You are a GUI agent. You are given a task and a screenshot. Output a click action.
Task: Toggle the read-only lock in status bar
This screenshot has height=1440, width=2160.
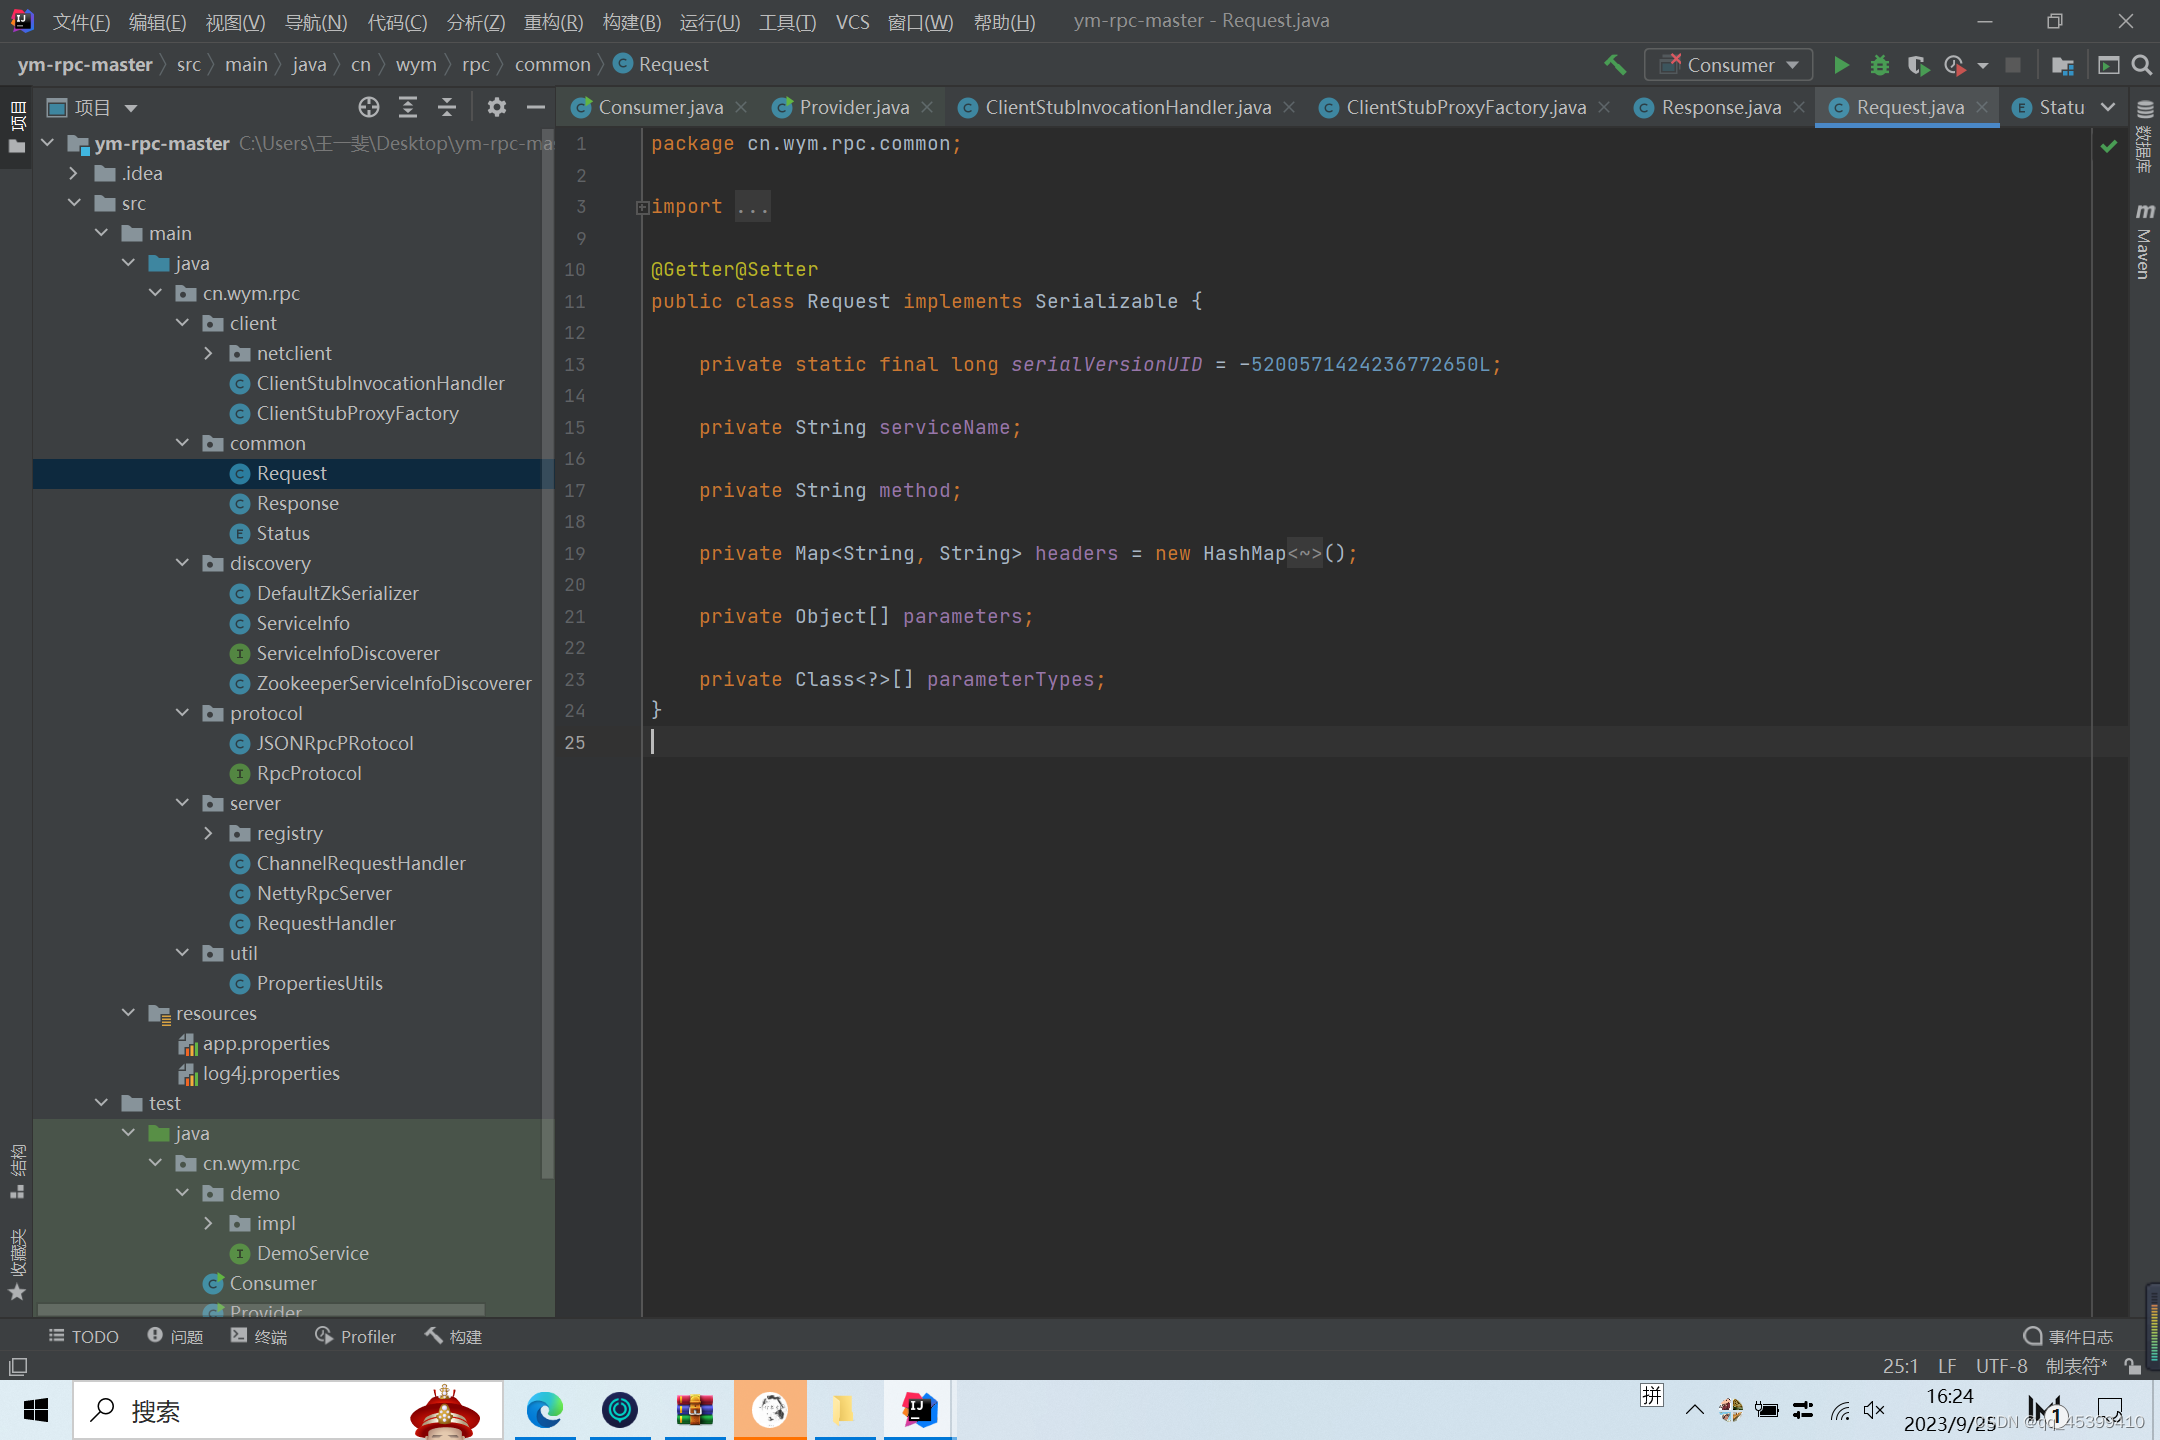tap(2133, 1366)
